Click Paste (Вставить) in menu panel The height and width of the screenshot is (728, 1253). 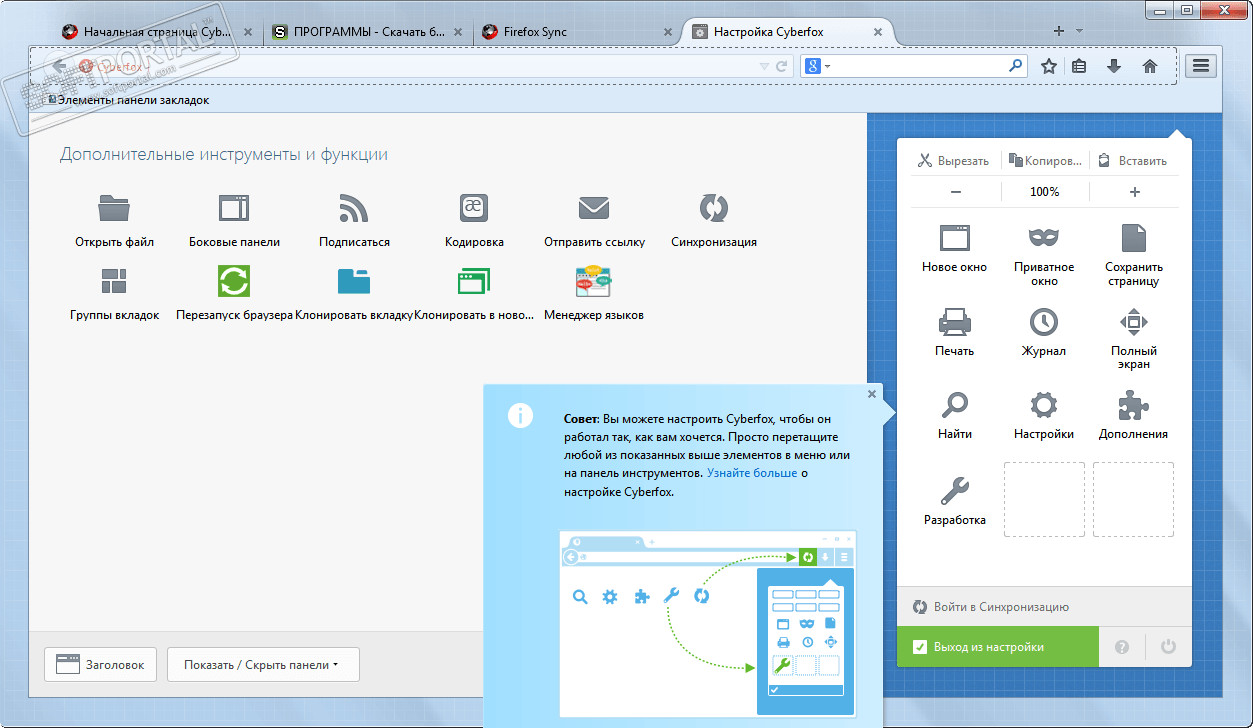1133,160
